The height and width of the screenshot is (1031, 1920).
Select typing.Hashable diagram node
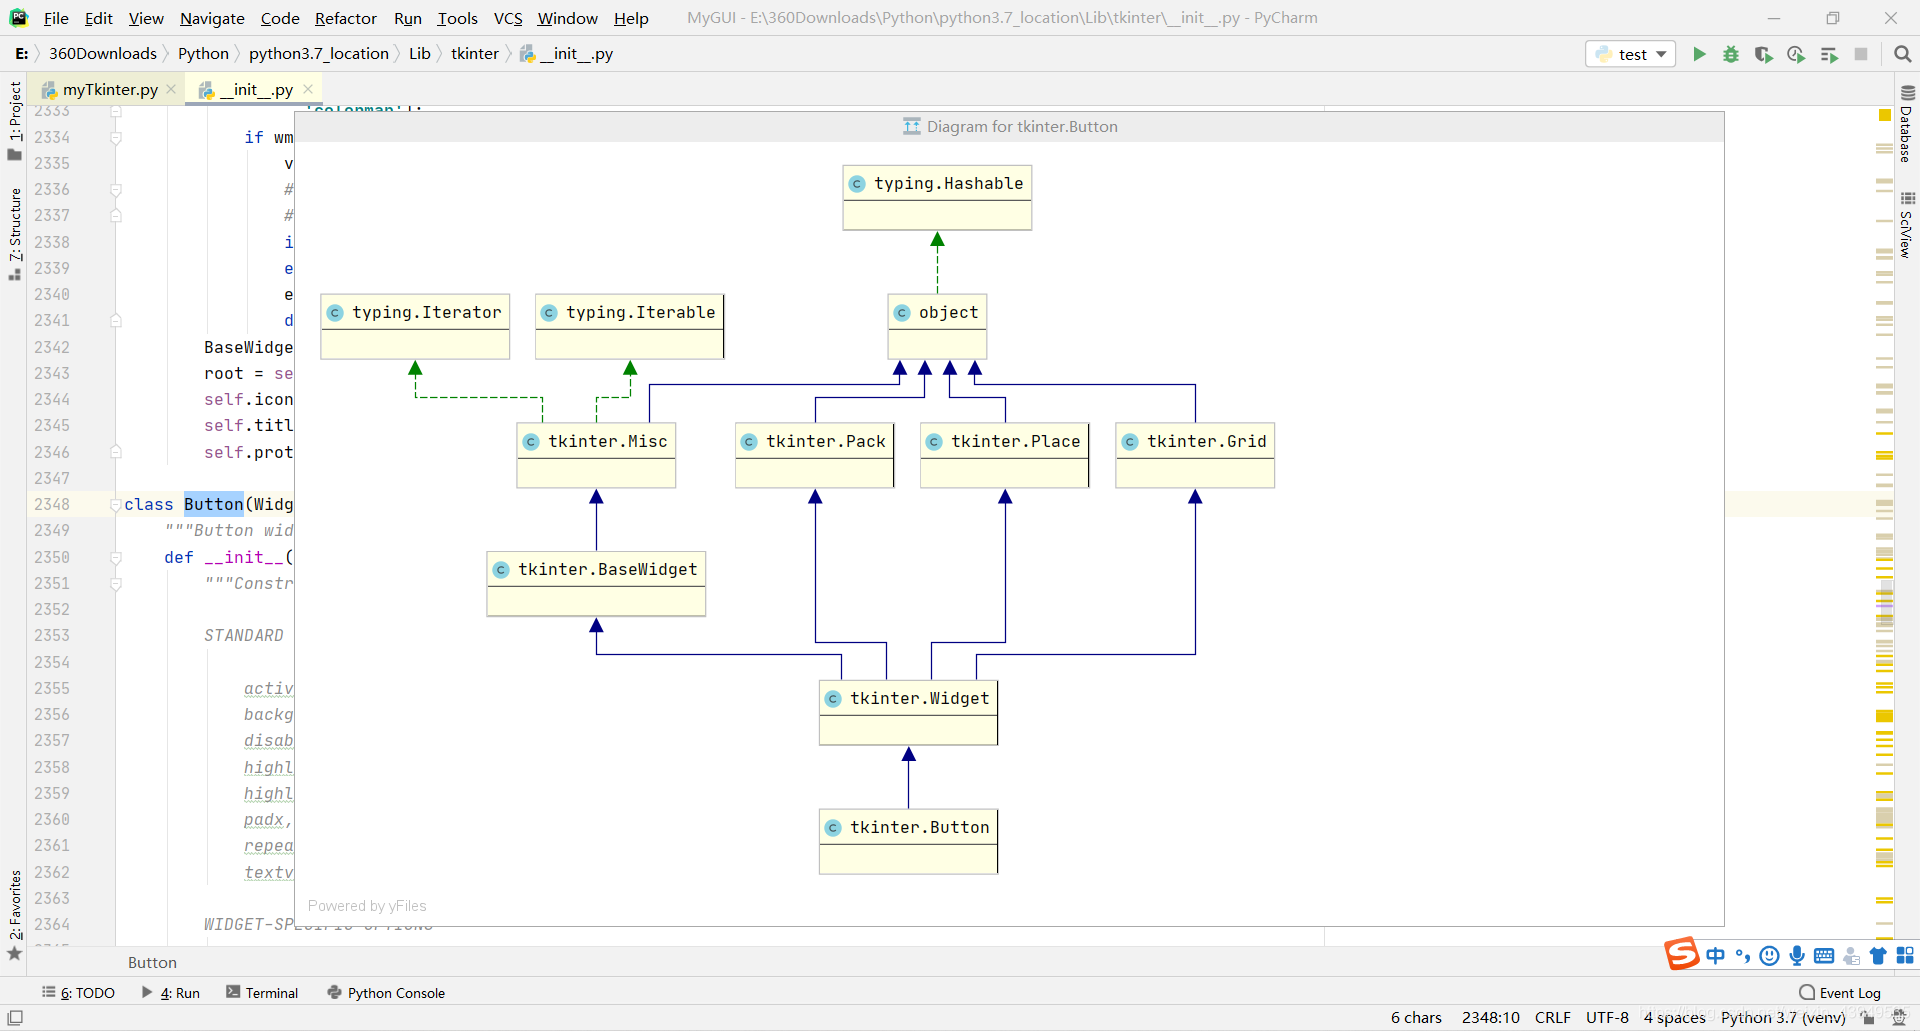937,197
